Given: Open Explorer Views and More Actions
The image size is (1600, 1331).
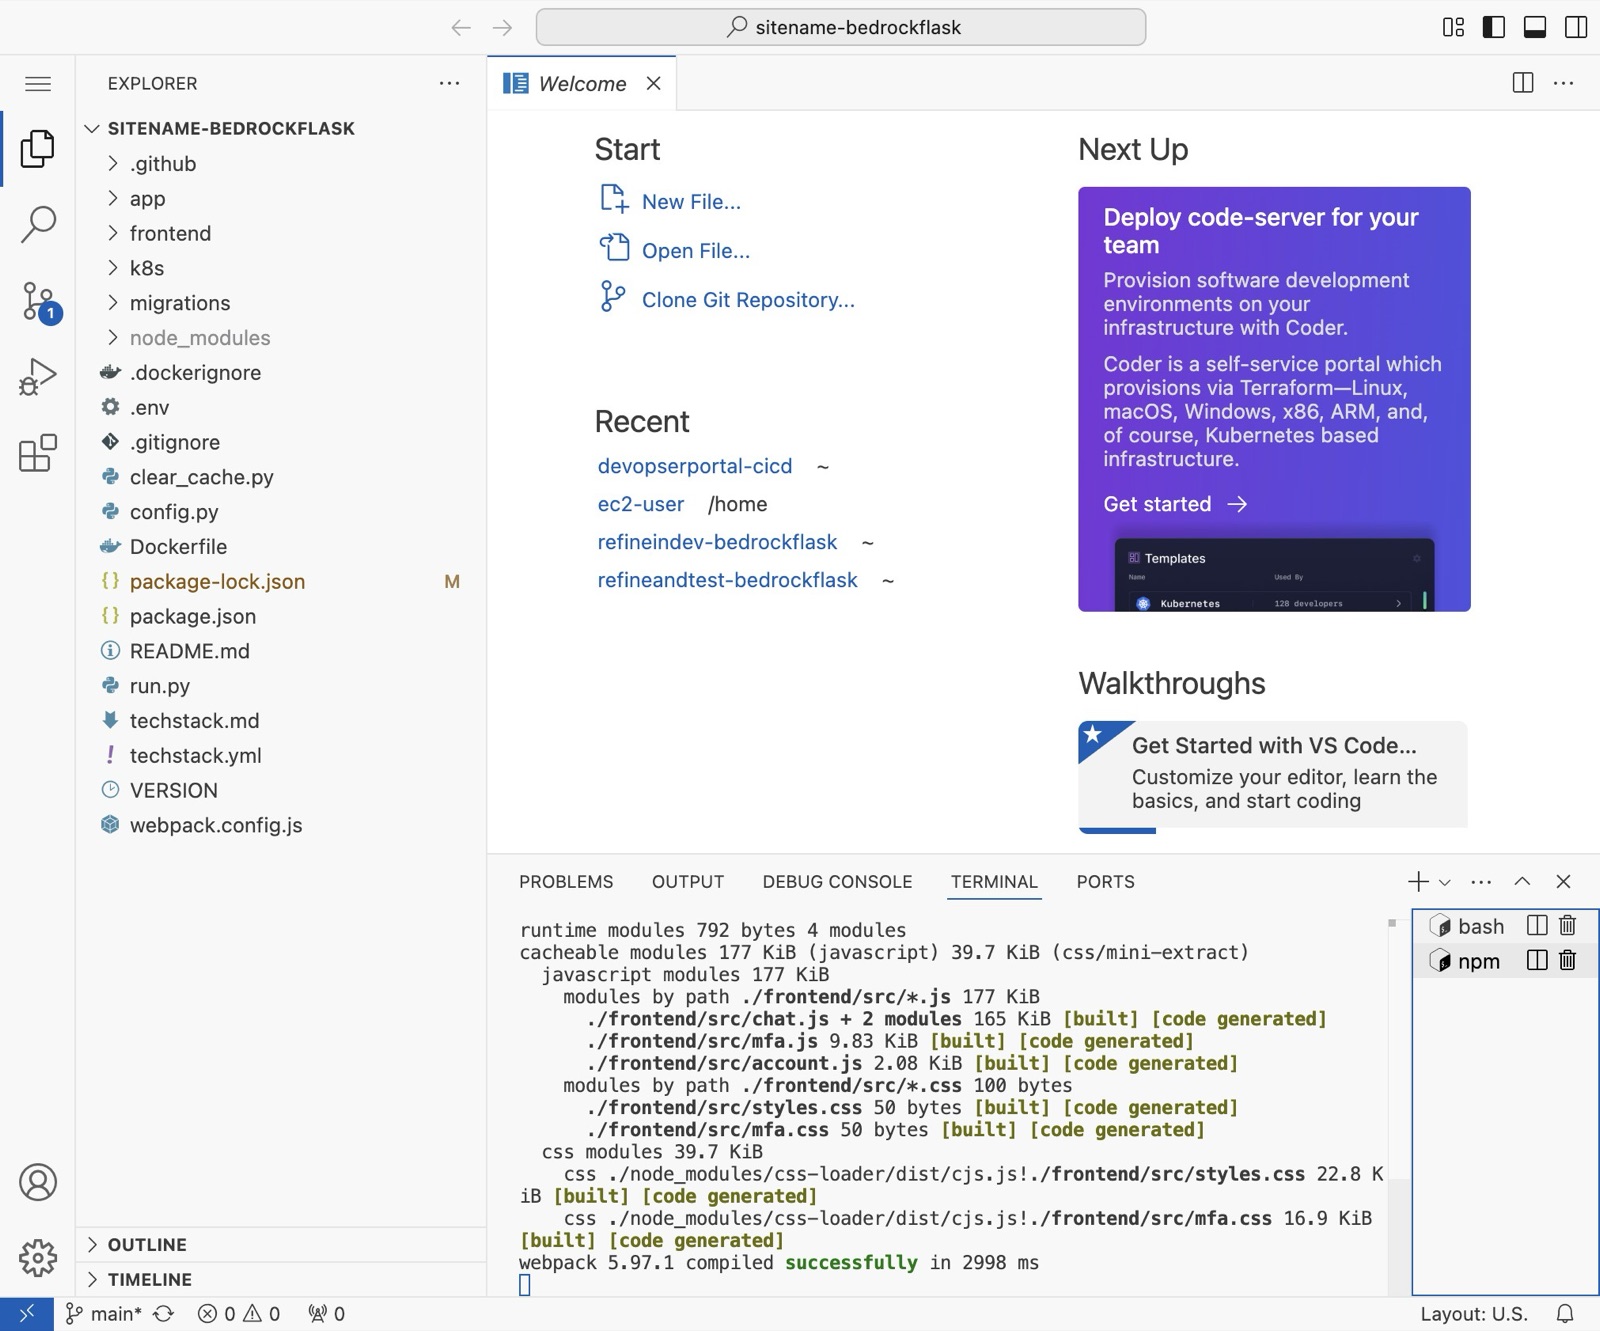Looking at the screenshot, I should (450, 83).
